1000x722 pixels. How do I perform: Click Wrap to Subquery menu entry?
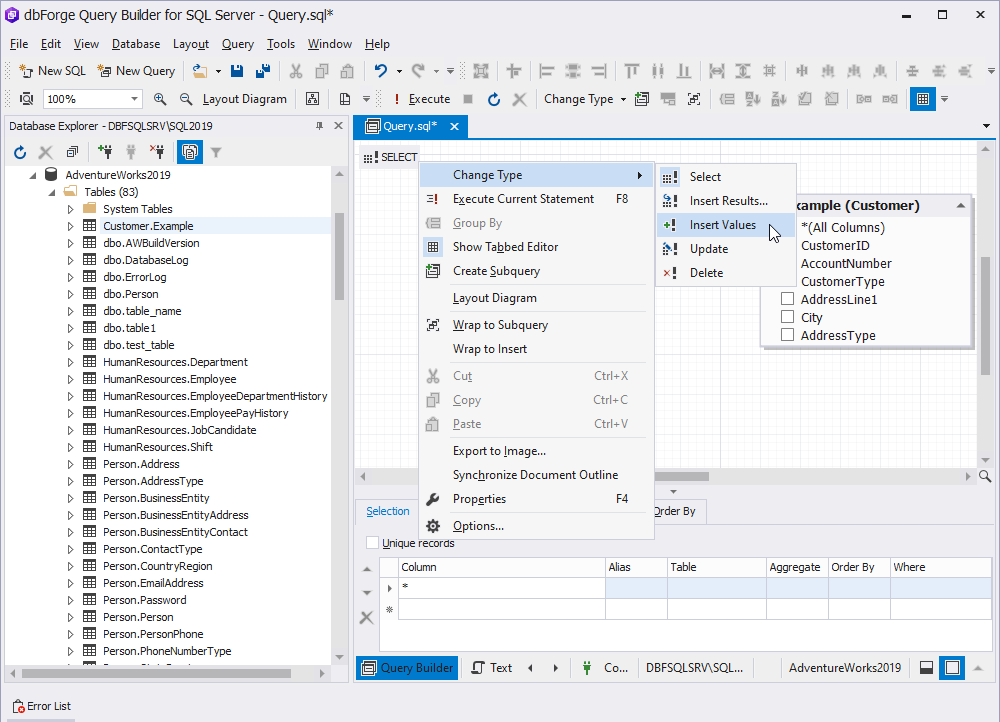point(536,325)
